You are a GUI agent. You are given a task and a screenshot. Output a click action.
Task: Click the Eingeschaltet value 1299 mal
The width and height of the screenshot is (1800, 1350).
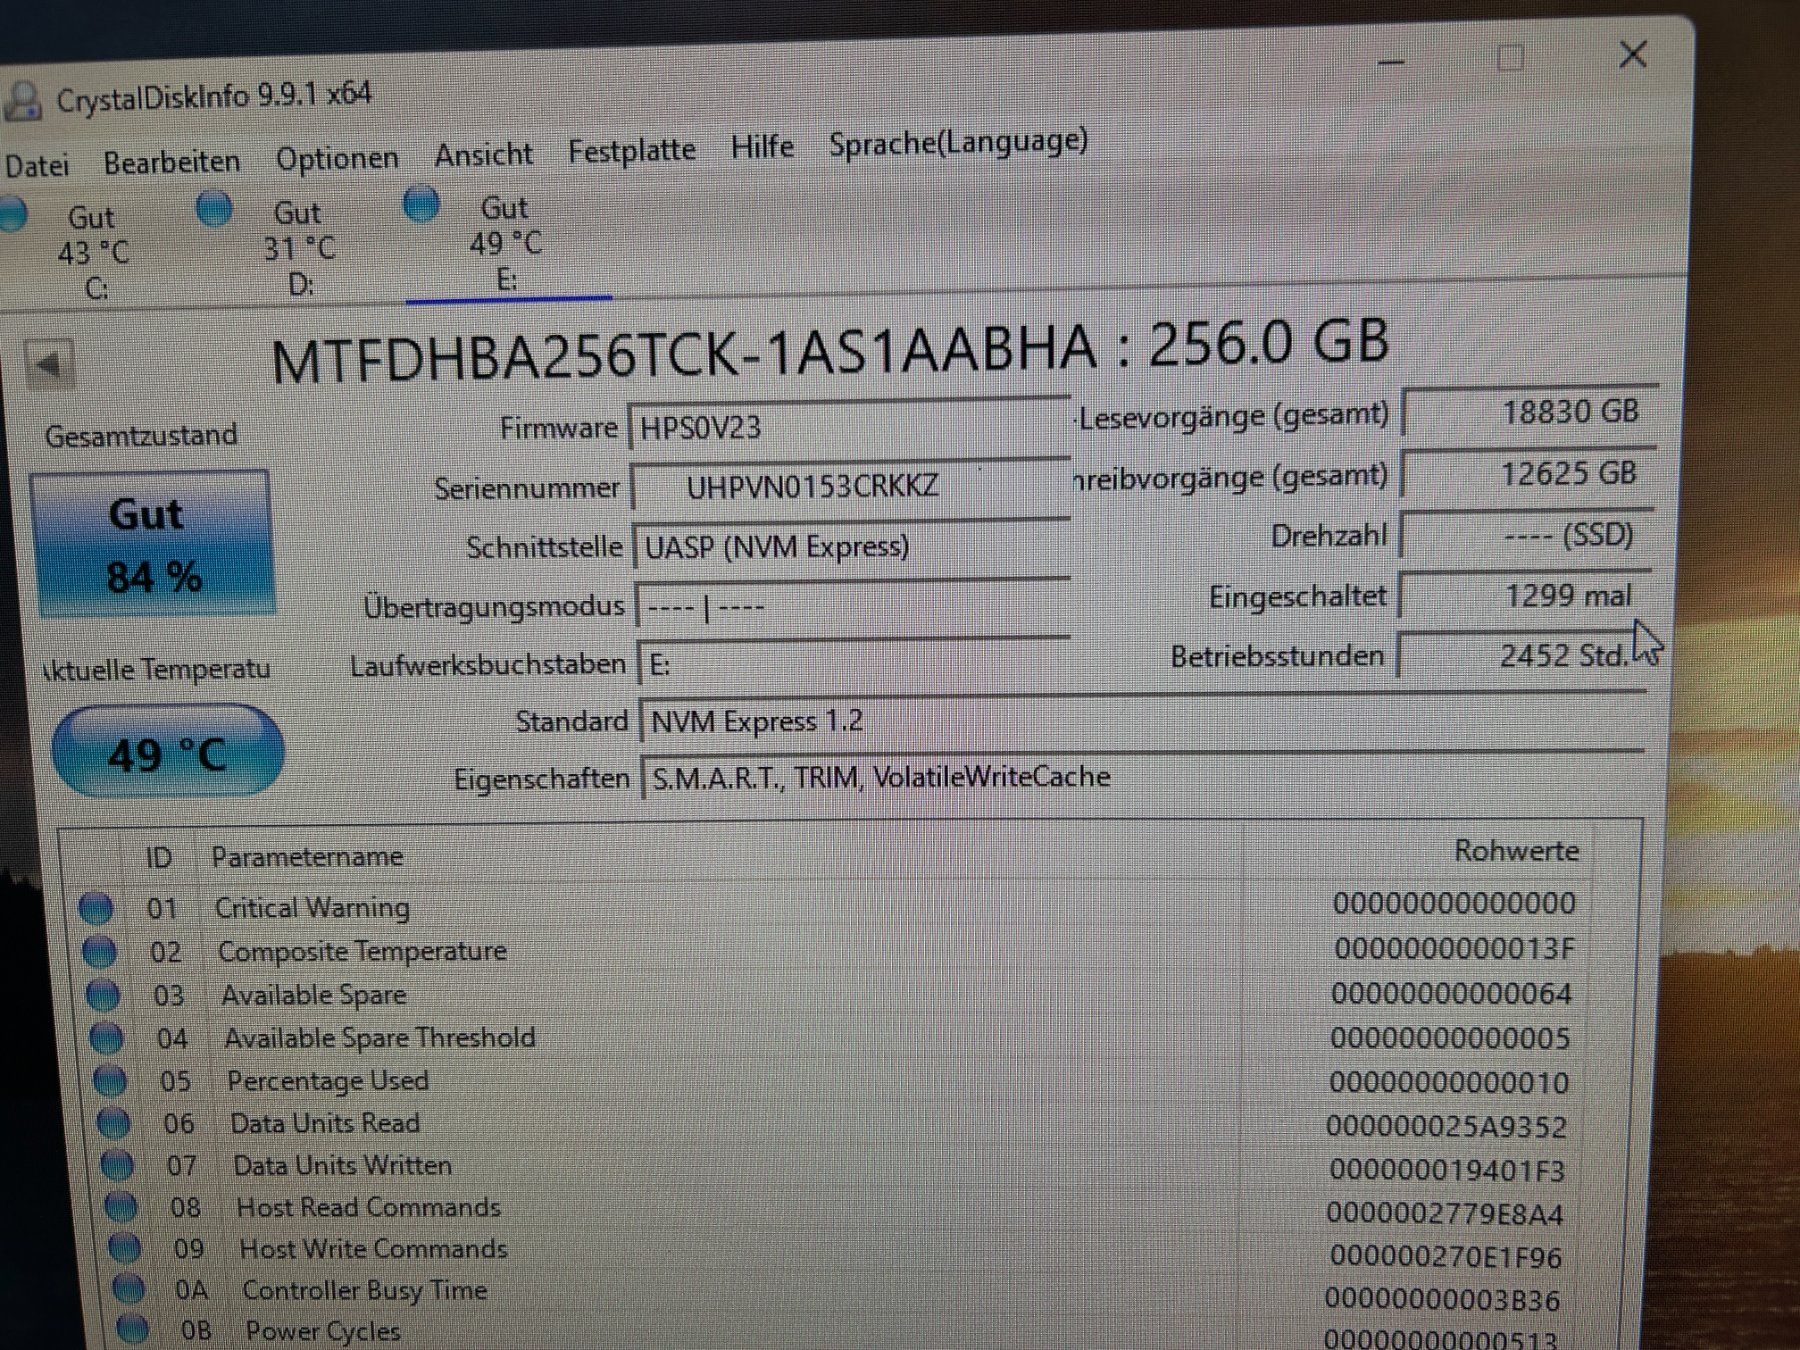tap(1524, 596)
